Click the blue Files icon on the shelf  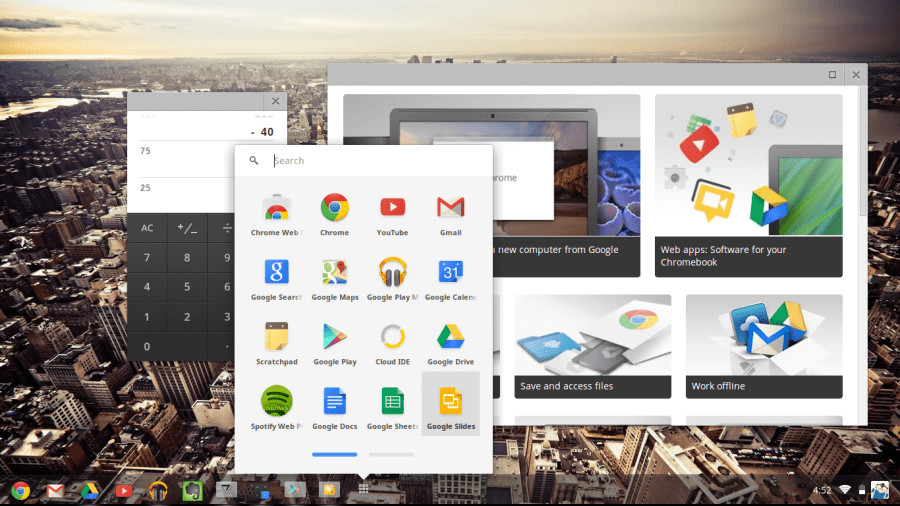coord(261,491)
